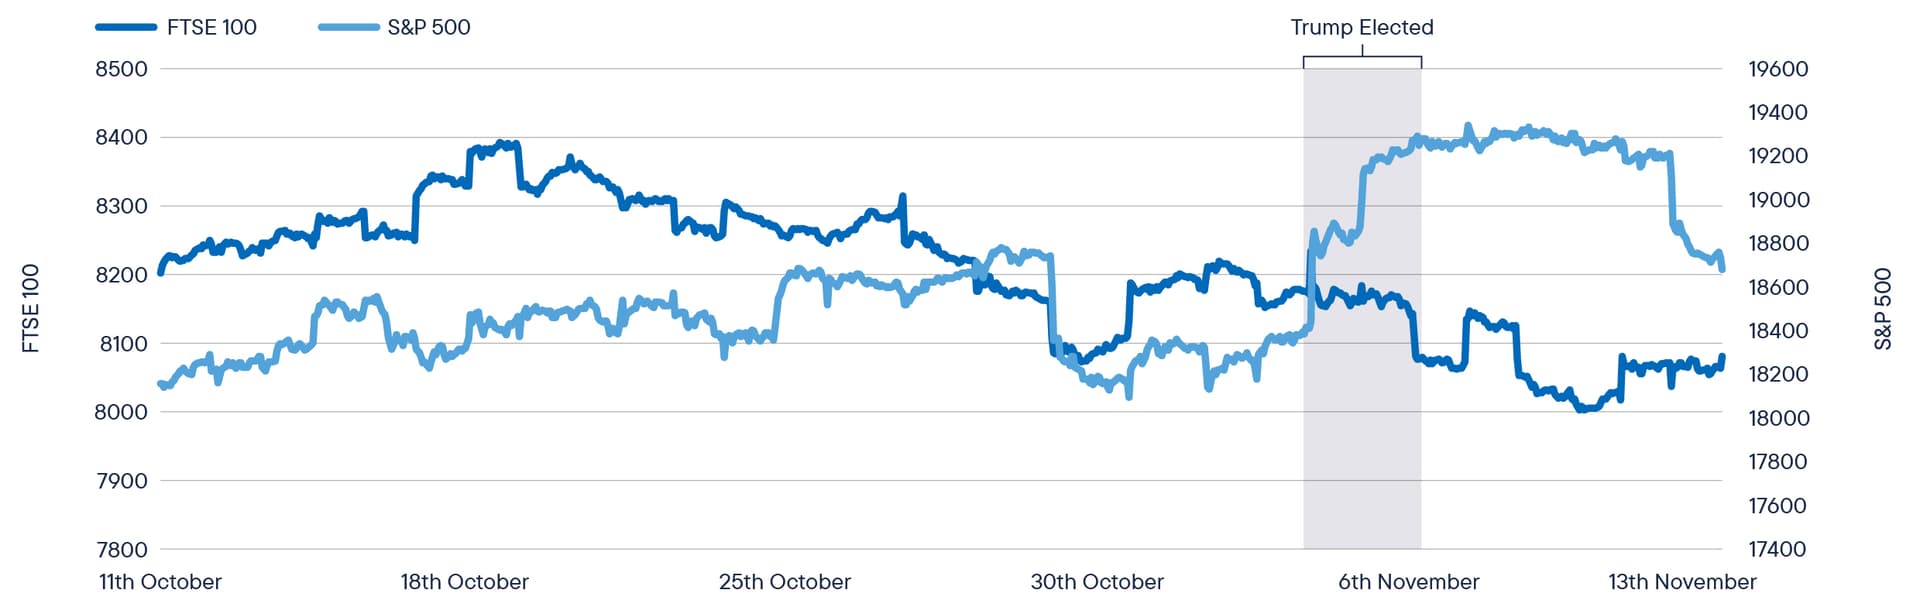Click the 8500 value on left axis
This screenshot has width=1920, height=613.
pos(121,69)
